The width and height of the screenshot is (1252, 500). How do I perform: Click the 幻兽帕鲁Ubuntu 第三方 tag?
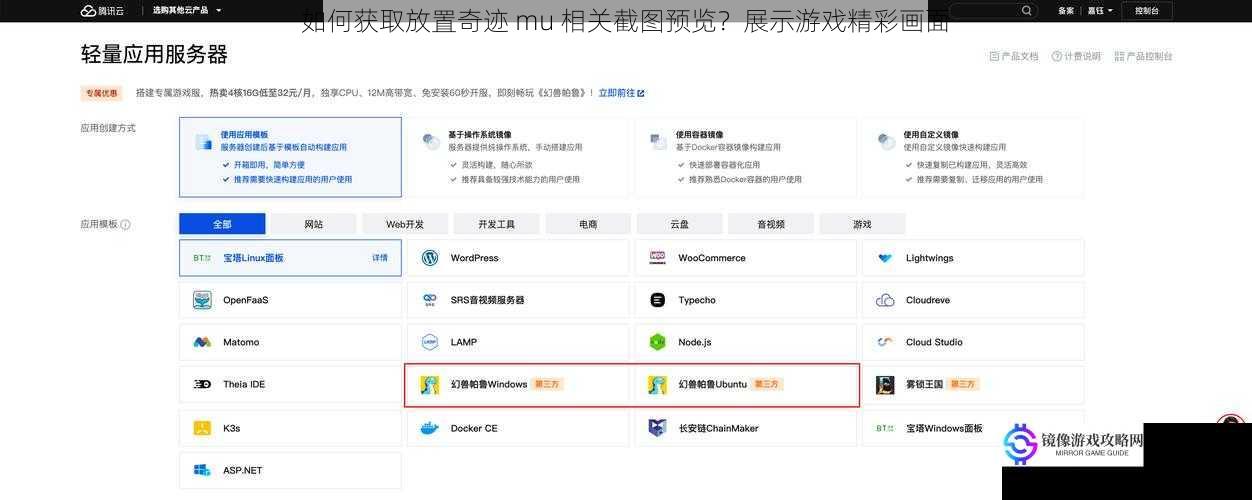point(767,384)
